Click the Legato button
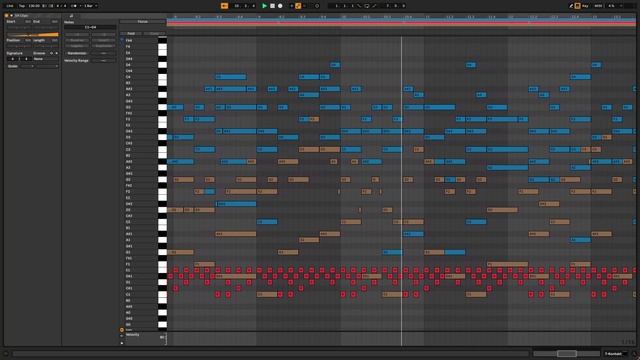 pyautogui.click(x=77, y=46)
